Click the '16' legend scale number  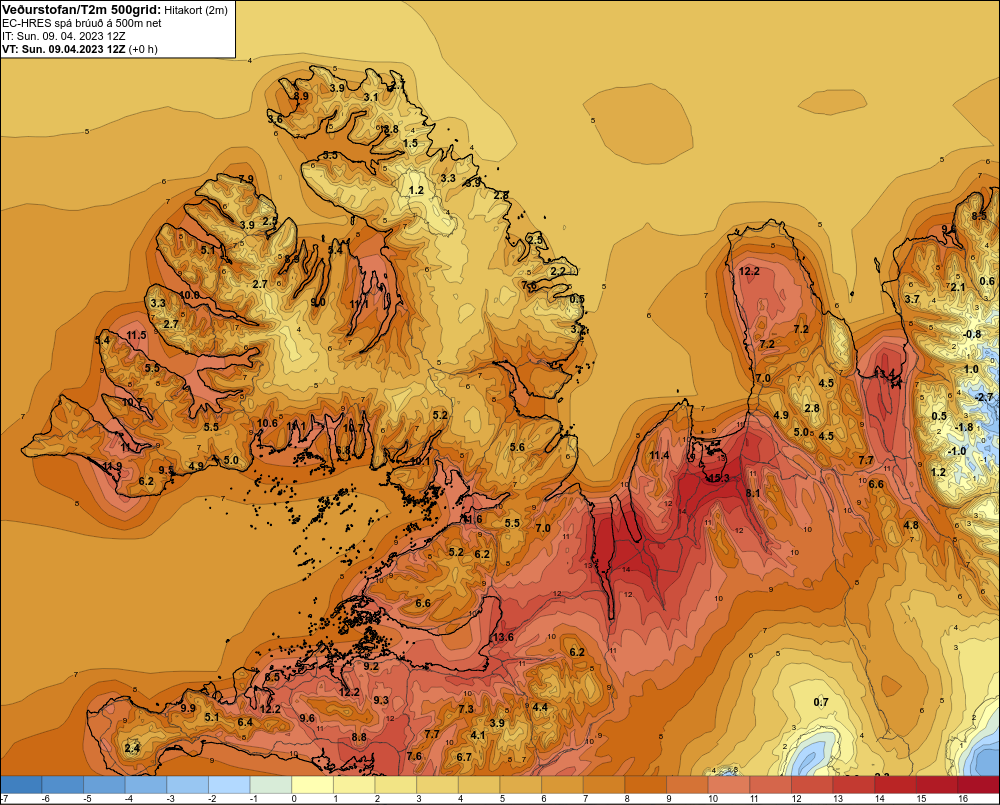[x=962, y=798]
